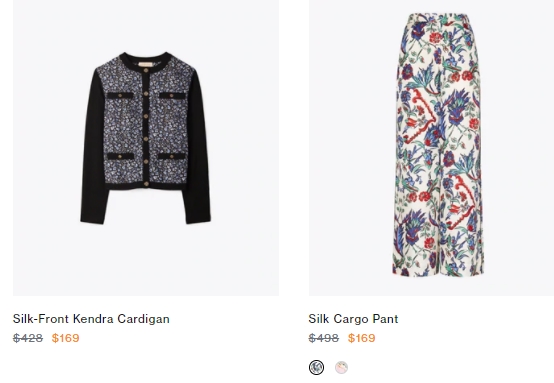Click the cardigan product photo

pyautogui.click(x=146, y=148)
